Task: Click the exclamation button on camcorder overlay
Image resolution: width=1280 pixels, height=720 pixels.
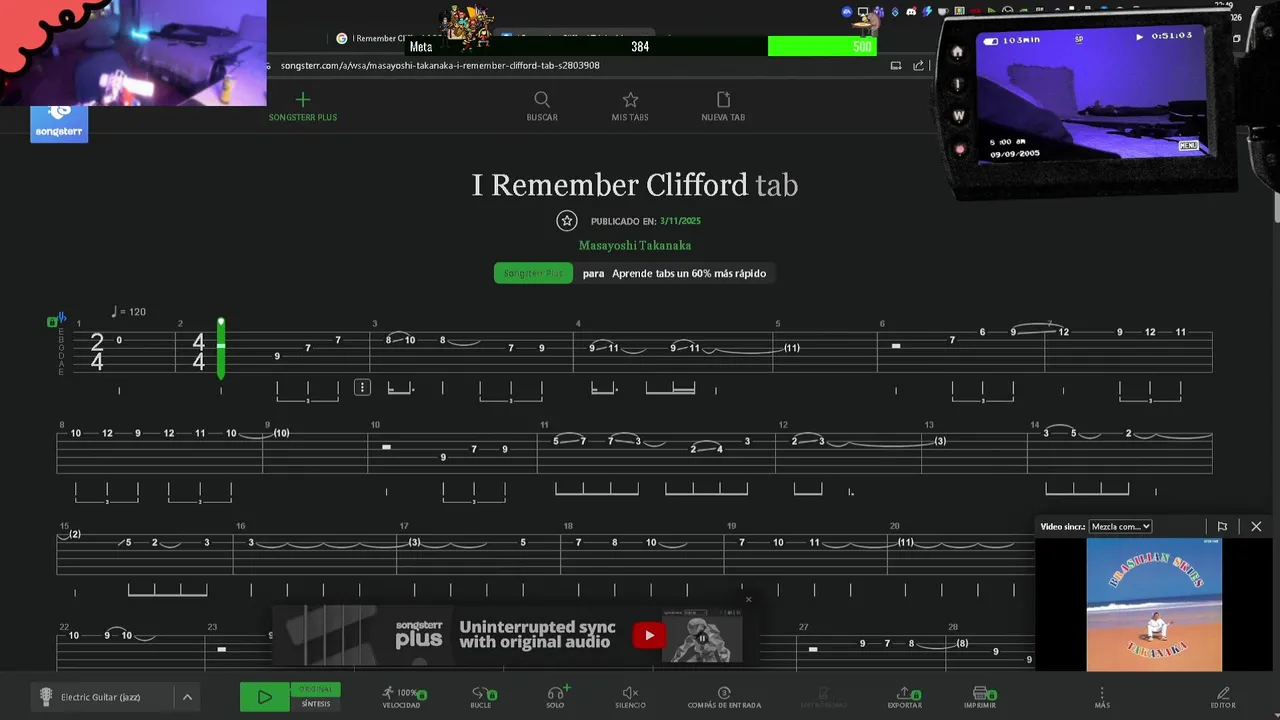Action: 957,84
